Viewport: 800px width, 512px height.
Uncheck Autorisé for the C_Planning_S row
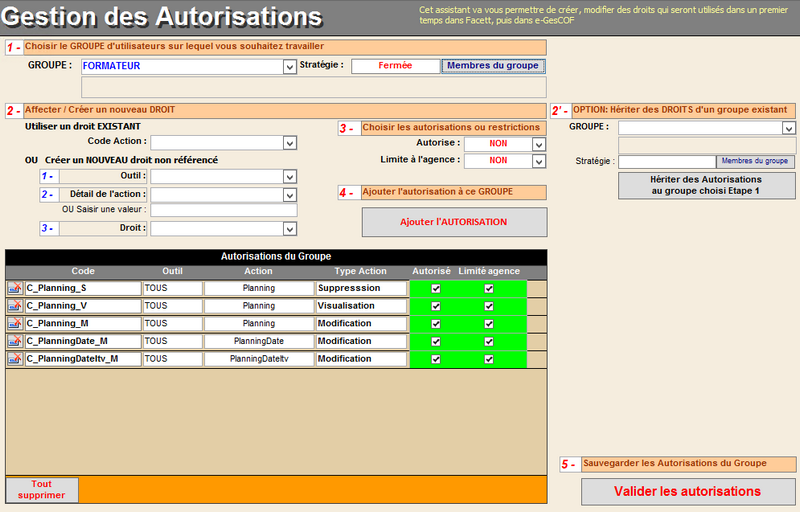434,288
